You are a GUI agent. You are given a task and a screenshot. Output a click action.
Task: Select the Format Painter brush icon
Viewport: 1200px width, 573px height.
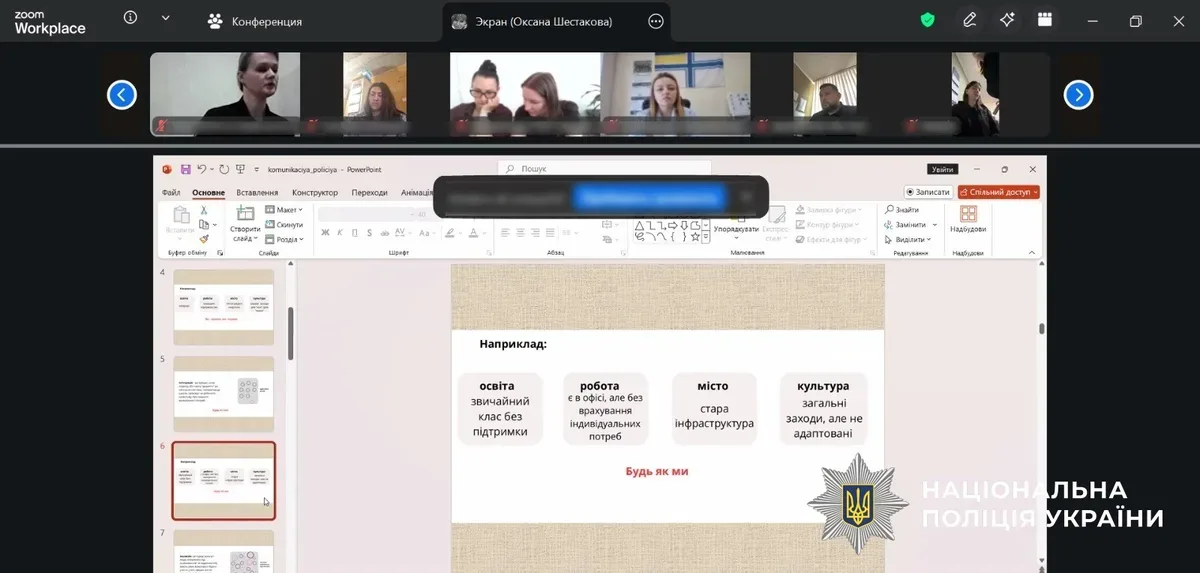[204, 238]
